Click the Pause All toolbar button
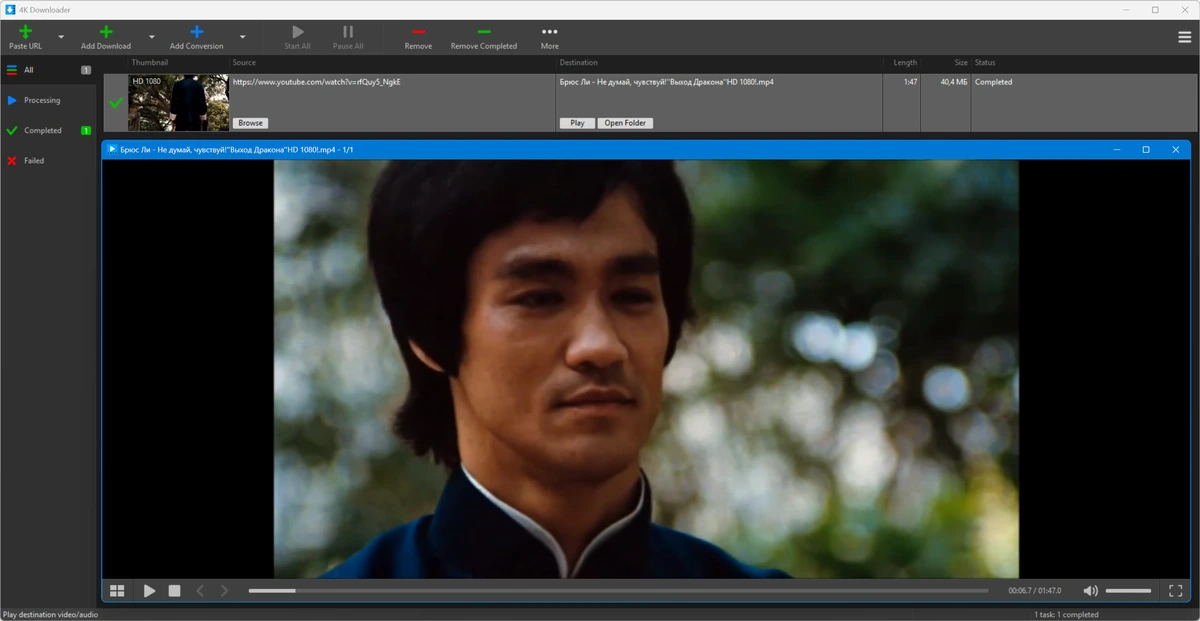This screenshot has width=1200, height=621. pyautogui.click(x=348, y=37)
